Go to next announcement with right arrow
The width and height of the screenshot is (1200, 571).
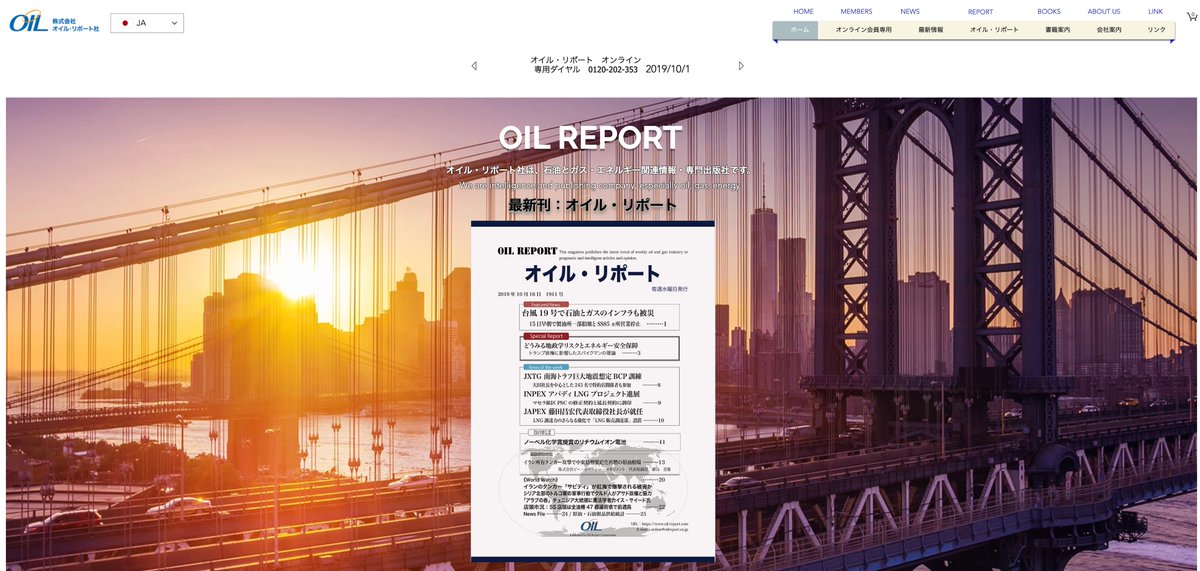tap(741, 66)
